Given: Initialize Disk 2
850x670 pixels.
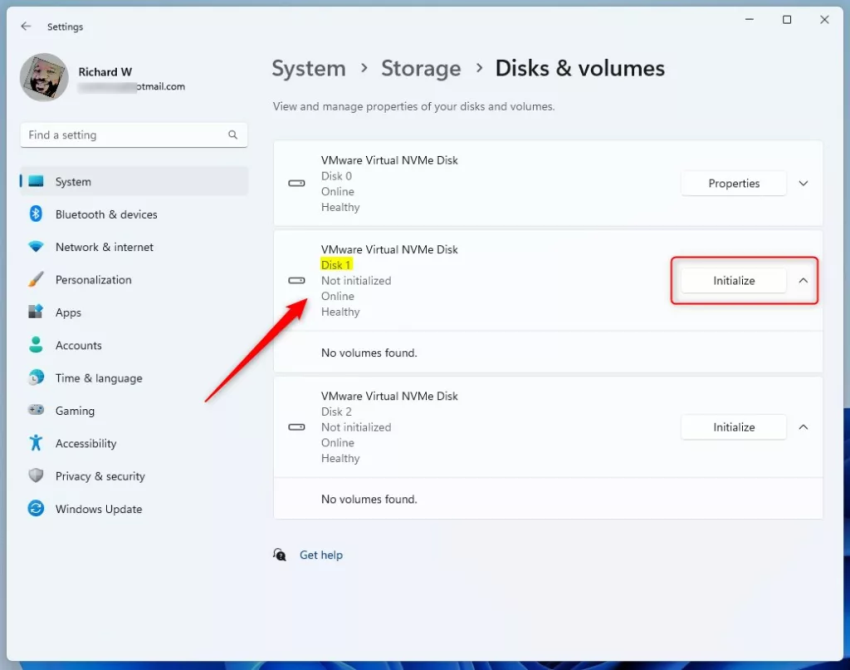Looking at the screenshot, I should click(733, 427).
